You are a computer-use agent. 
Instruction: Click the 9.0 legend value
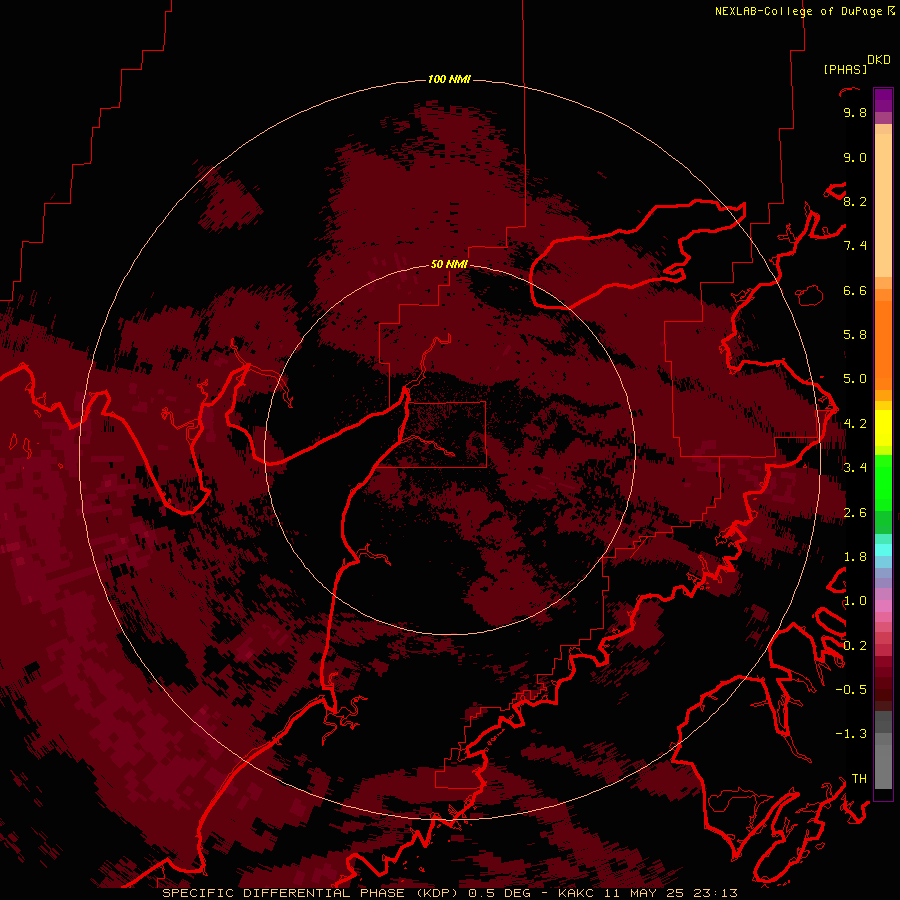(855, 157)
